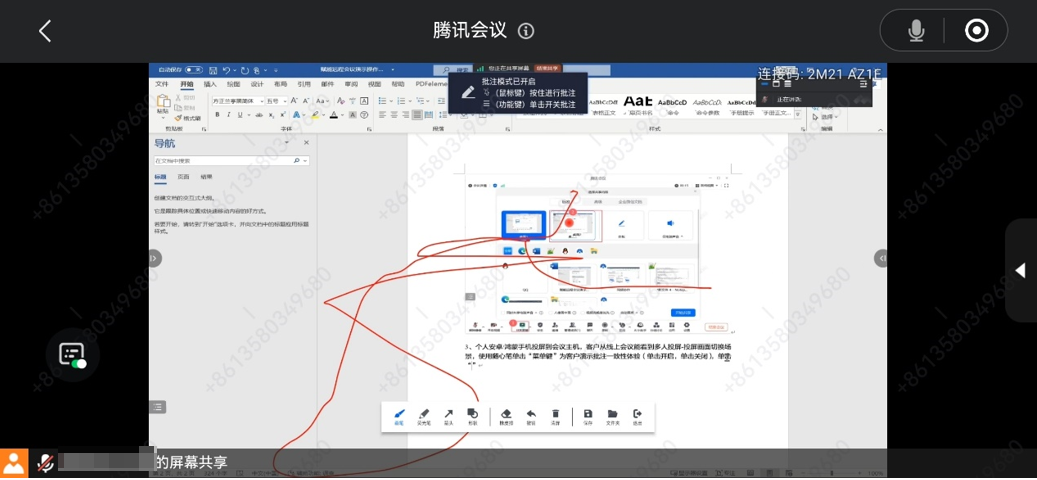
Task: Toggle the Word AutoSave switch
Action: coord(194,70)
